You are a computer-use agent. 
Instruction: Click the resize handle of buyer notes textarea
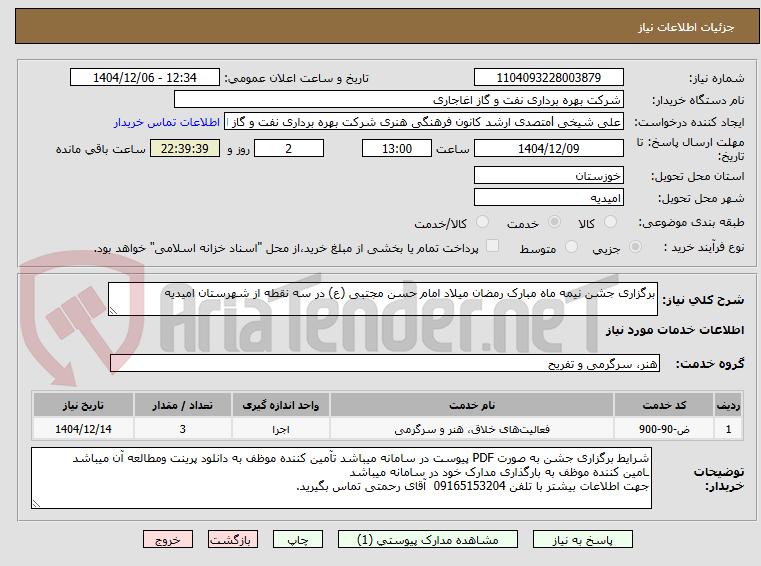36,503
